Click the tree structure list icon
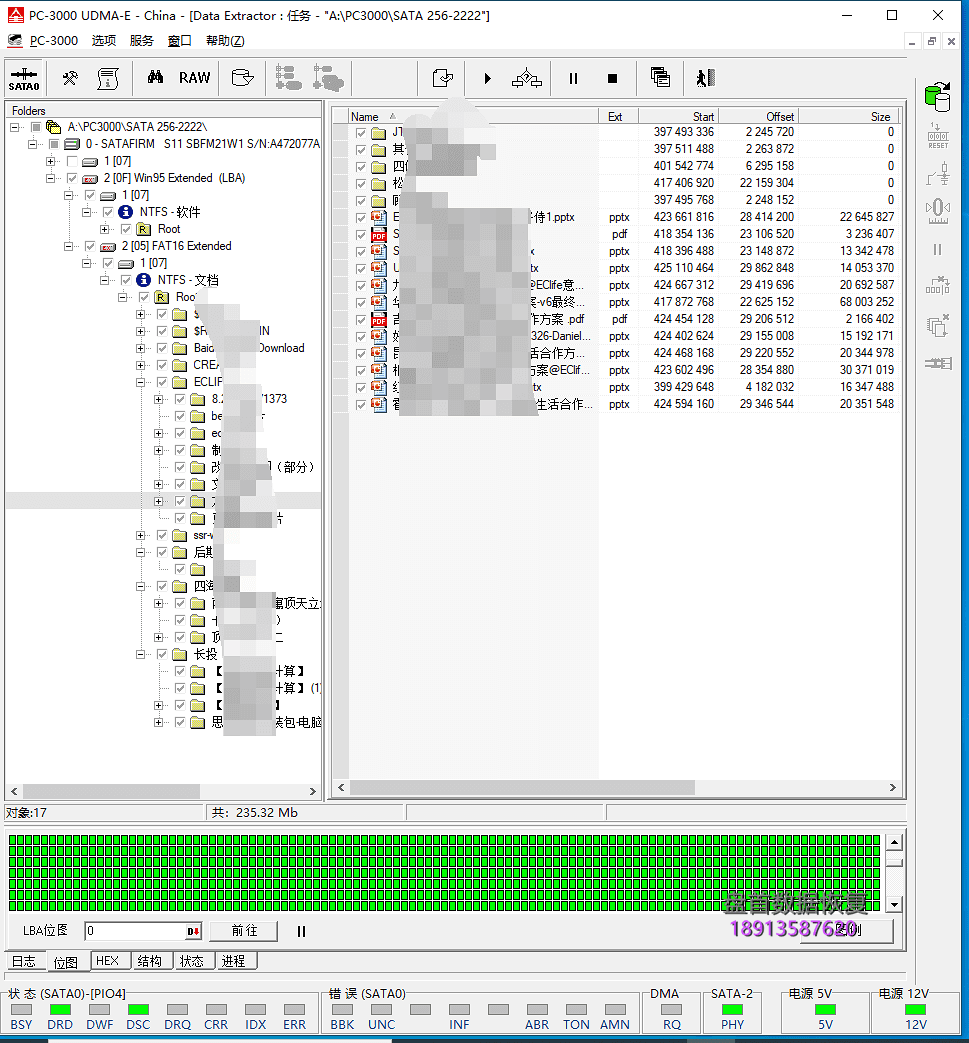Viewport: 969px width, 1043px height. pos(289,78)
